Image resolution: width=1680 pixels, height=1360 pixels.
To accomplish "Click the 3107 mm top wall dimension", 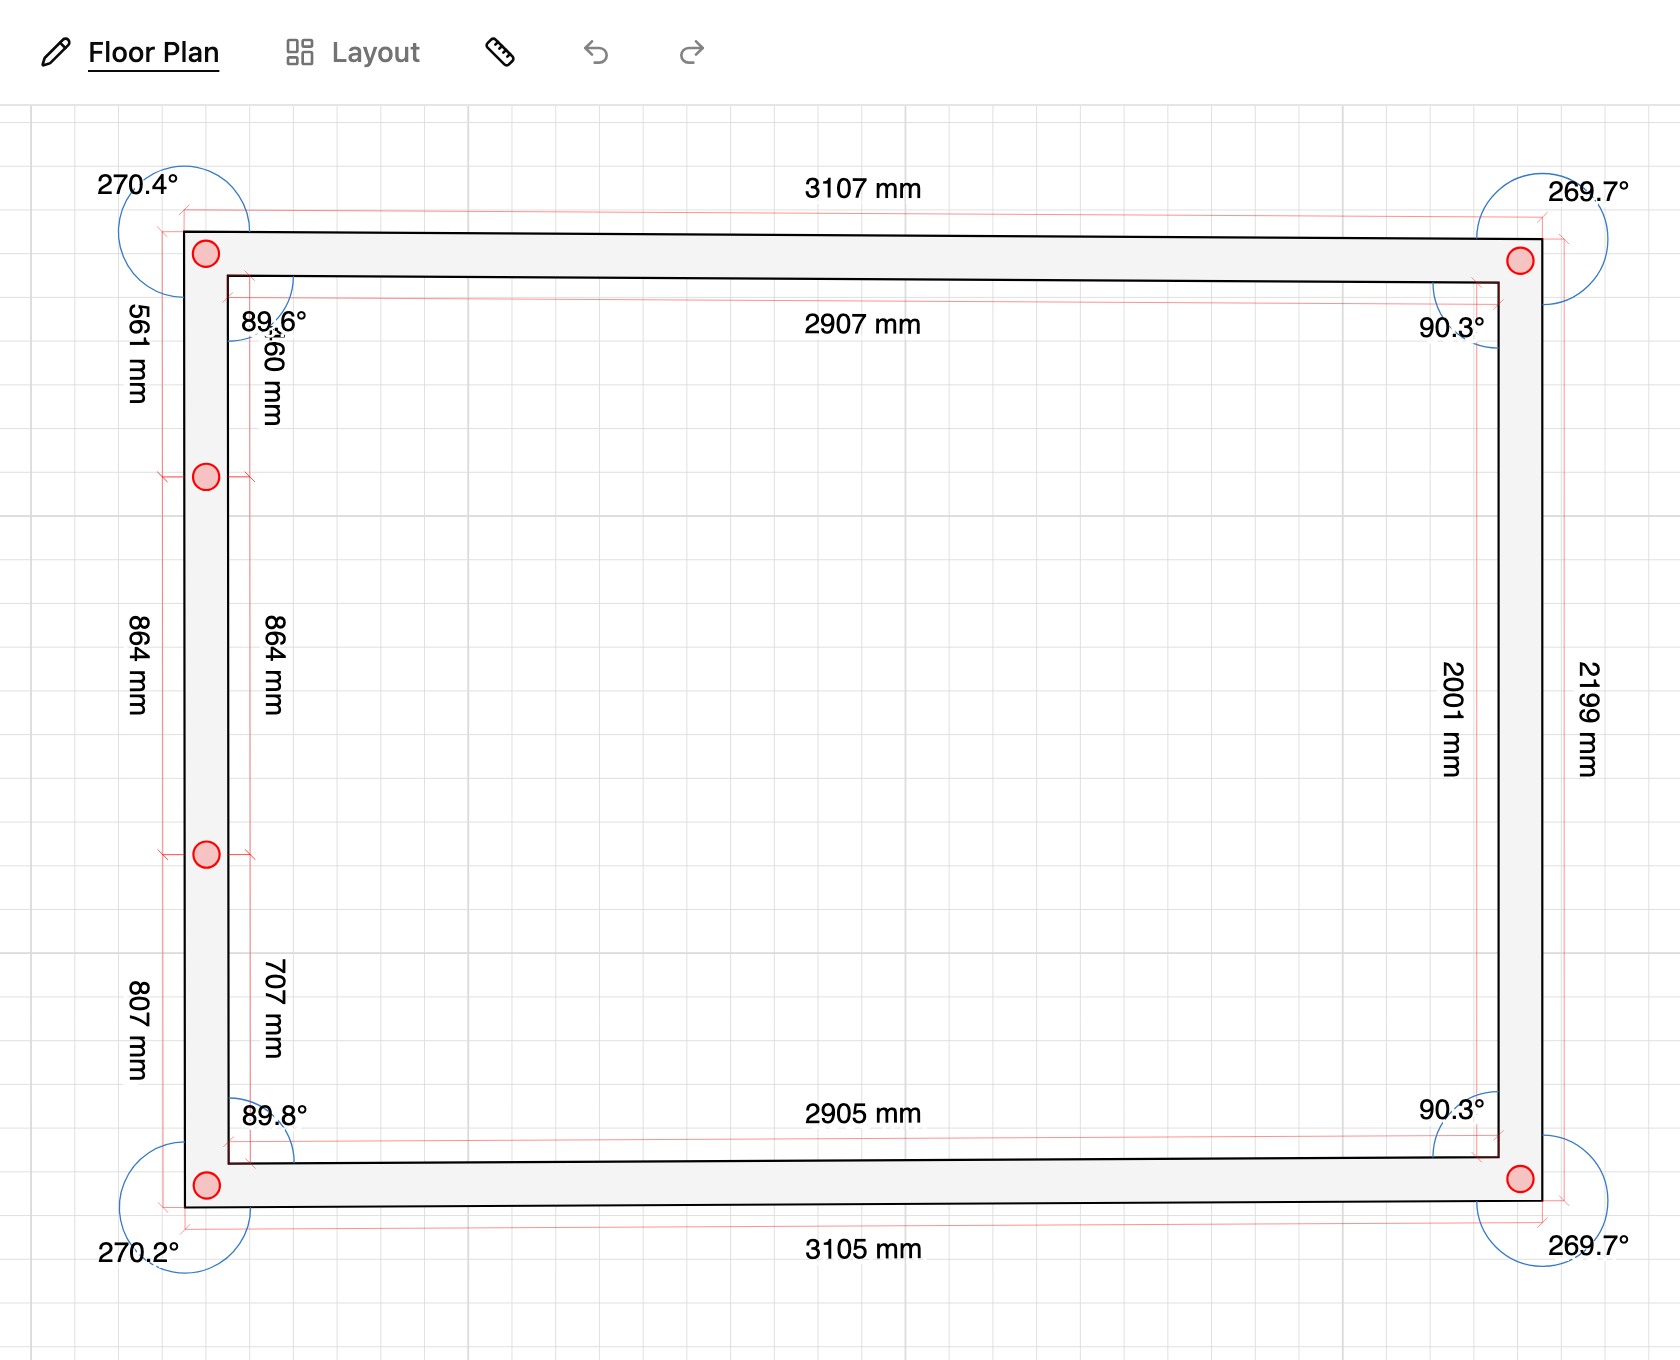I will coord(863,188).
